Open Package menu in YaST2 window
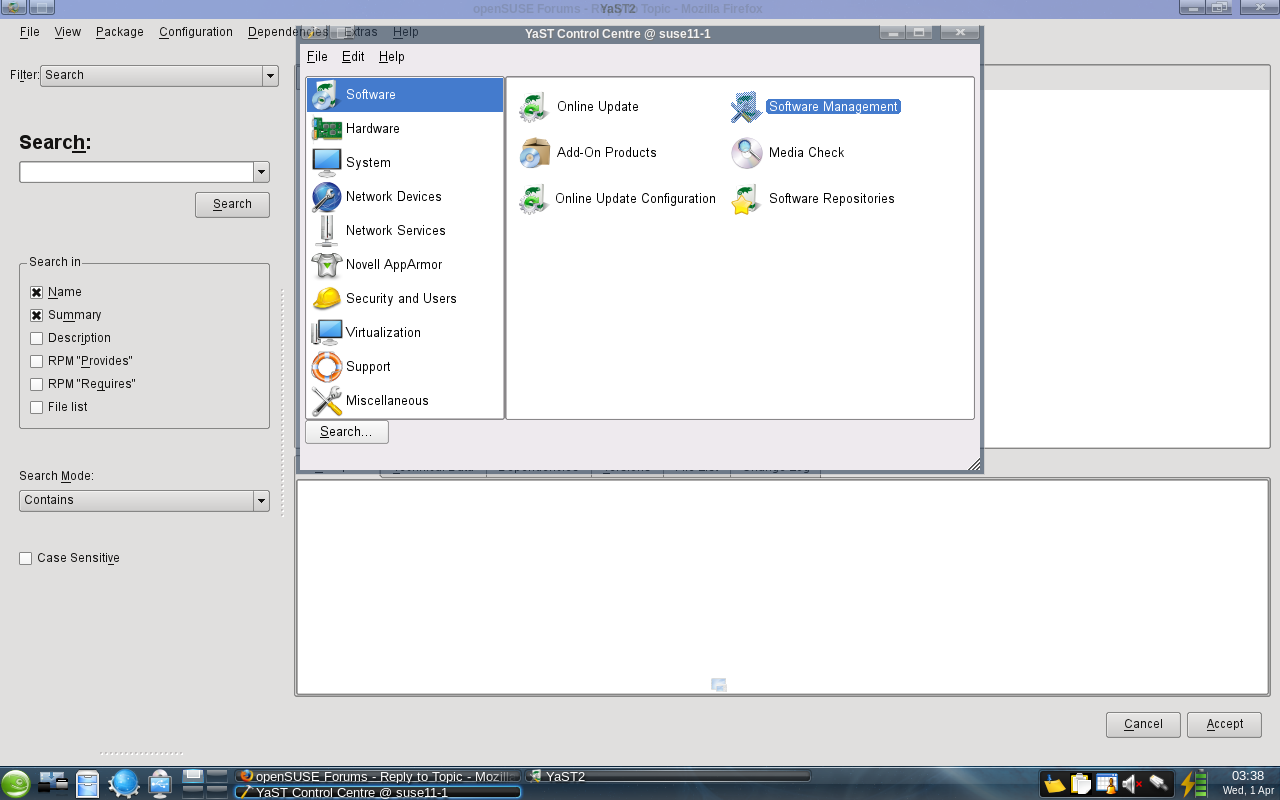Screen dimensions: 1280x800 coord(120,32)
